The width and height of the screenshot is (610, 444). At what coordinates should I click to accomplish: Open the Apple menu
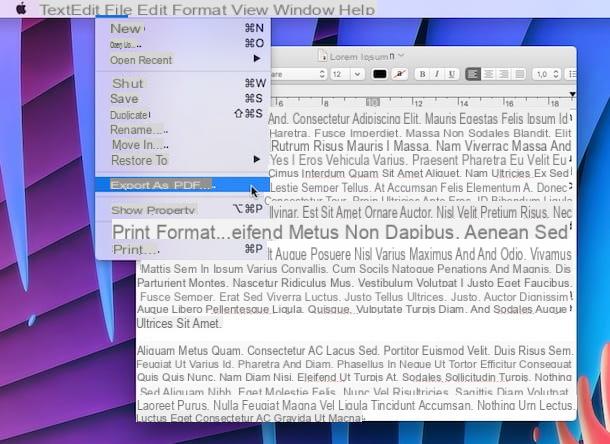click(x=21, y=8)
